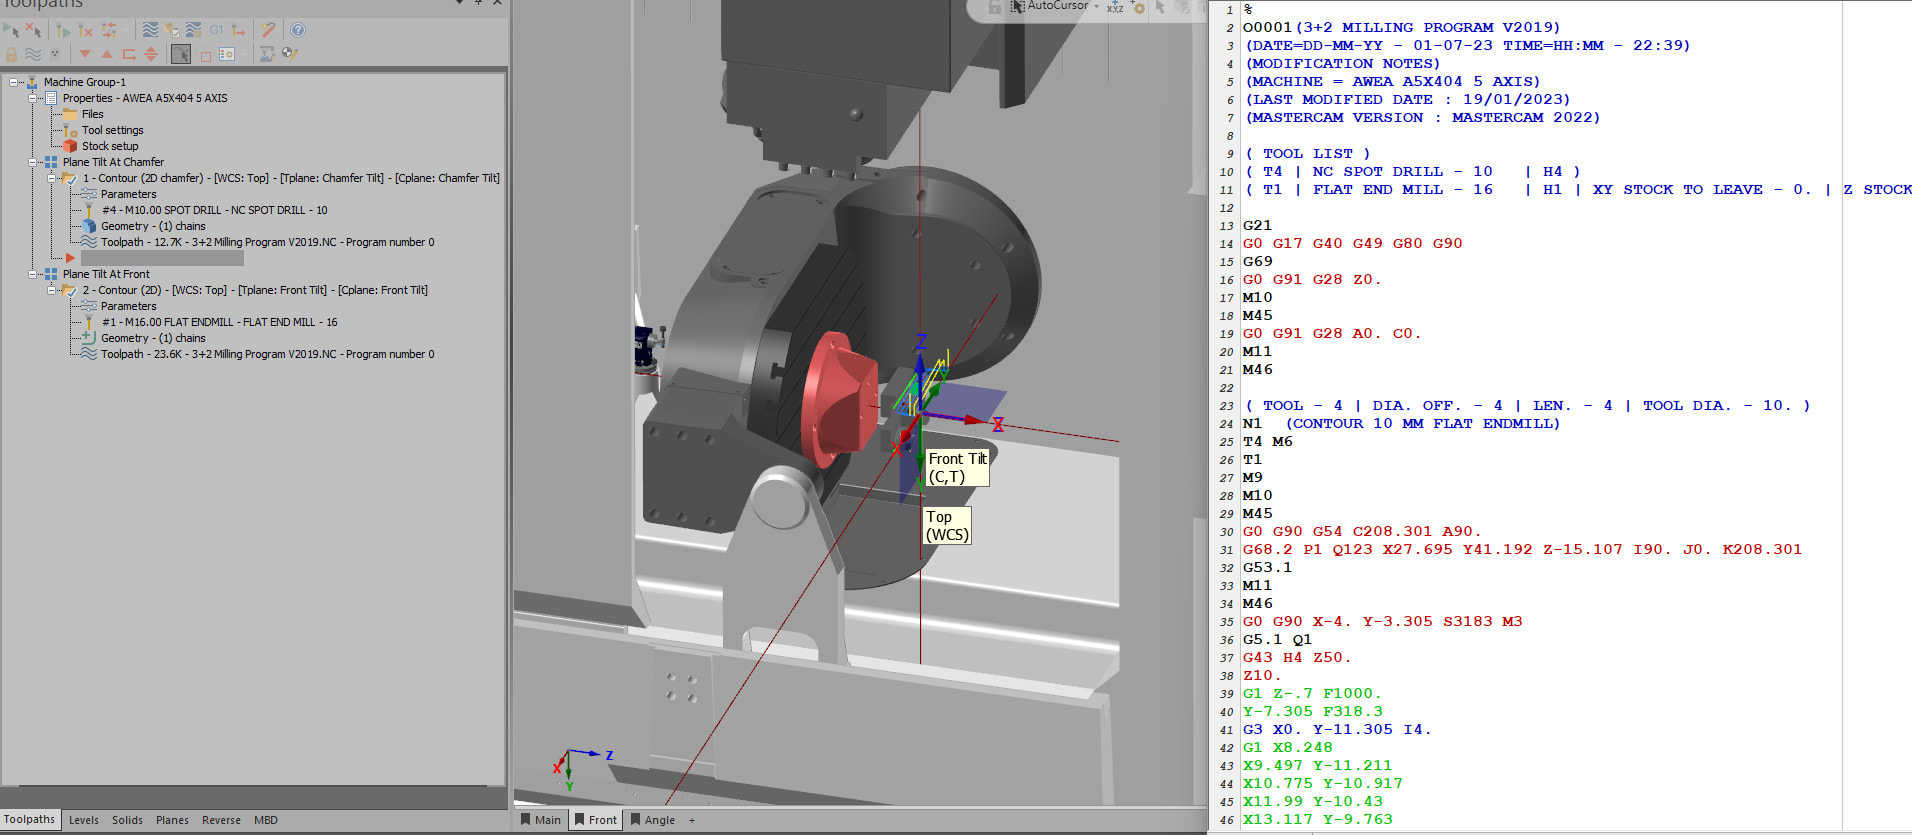Click the Select all operations icon

click(x=11, y=30)
